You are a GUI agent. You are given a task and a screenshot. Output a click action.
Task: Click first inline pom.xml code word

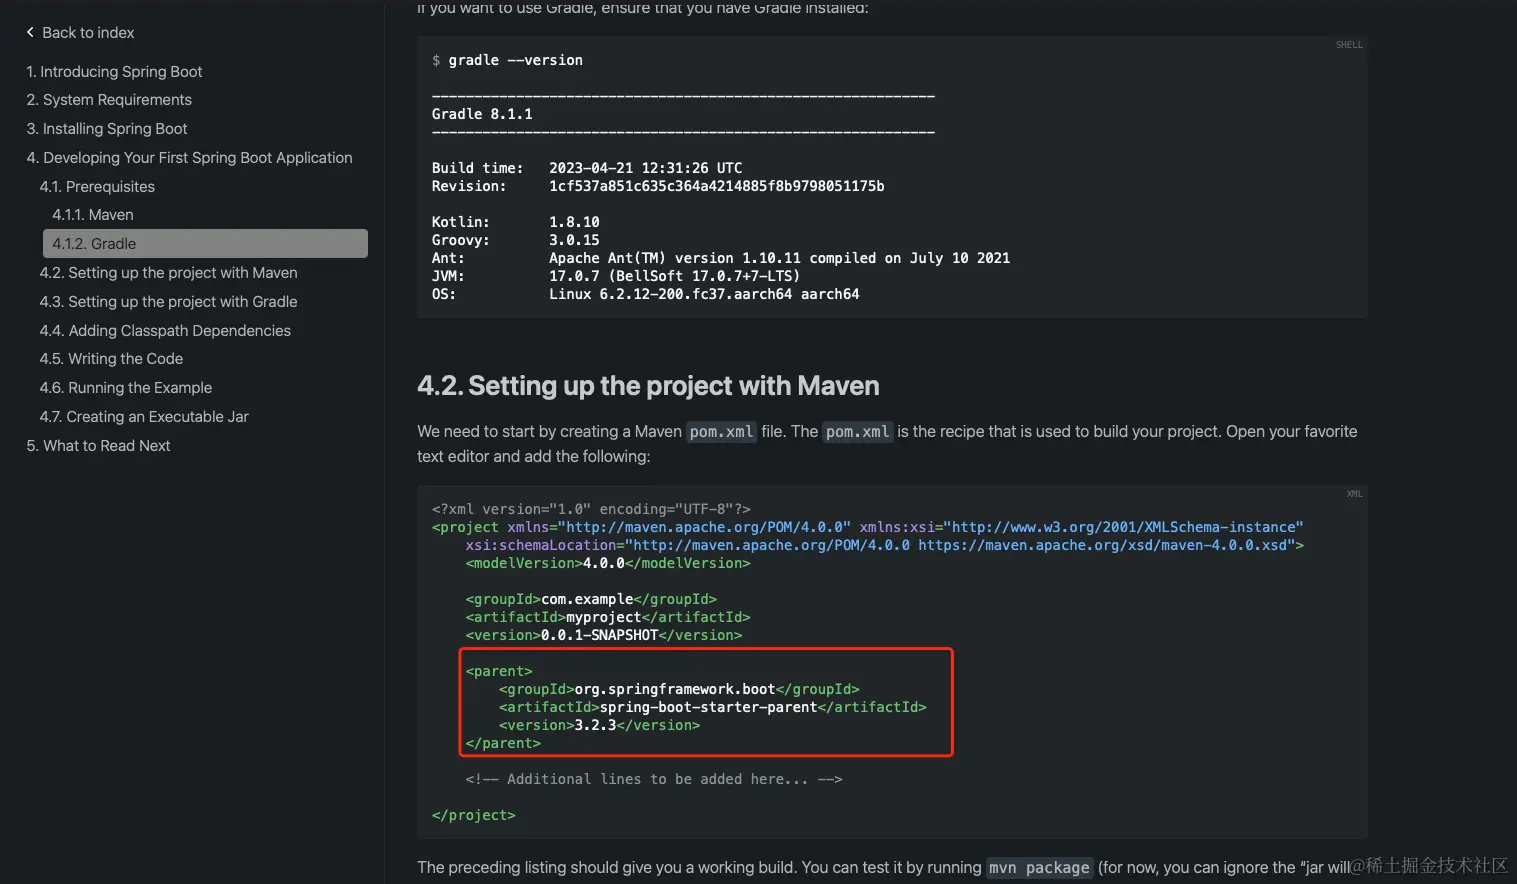tap(721, 432)
